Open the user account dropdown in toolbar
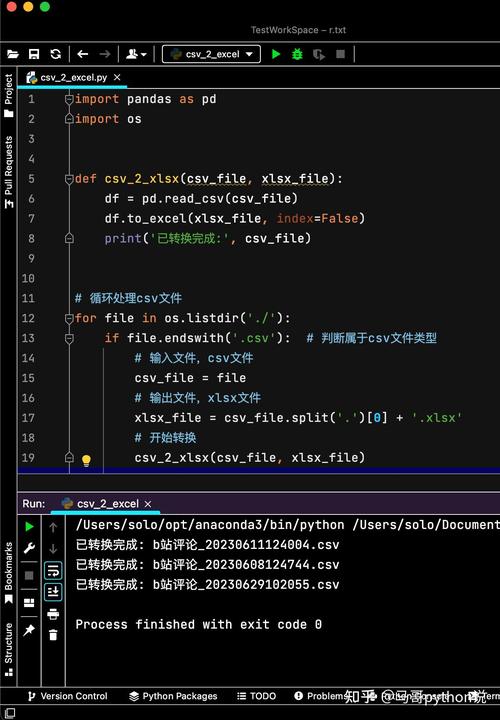The height and width of the screenshot is (720, 500). 136,54
